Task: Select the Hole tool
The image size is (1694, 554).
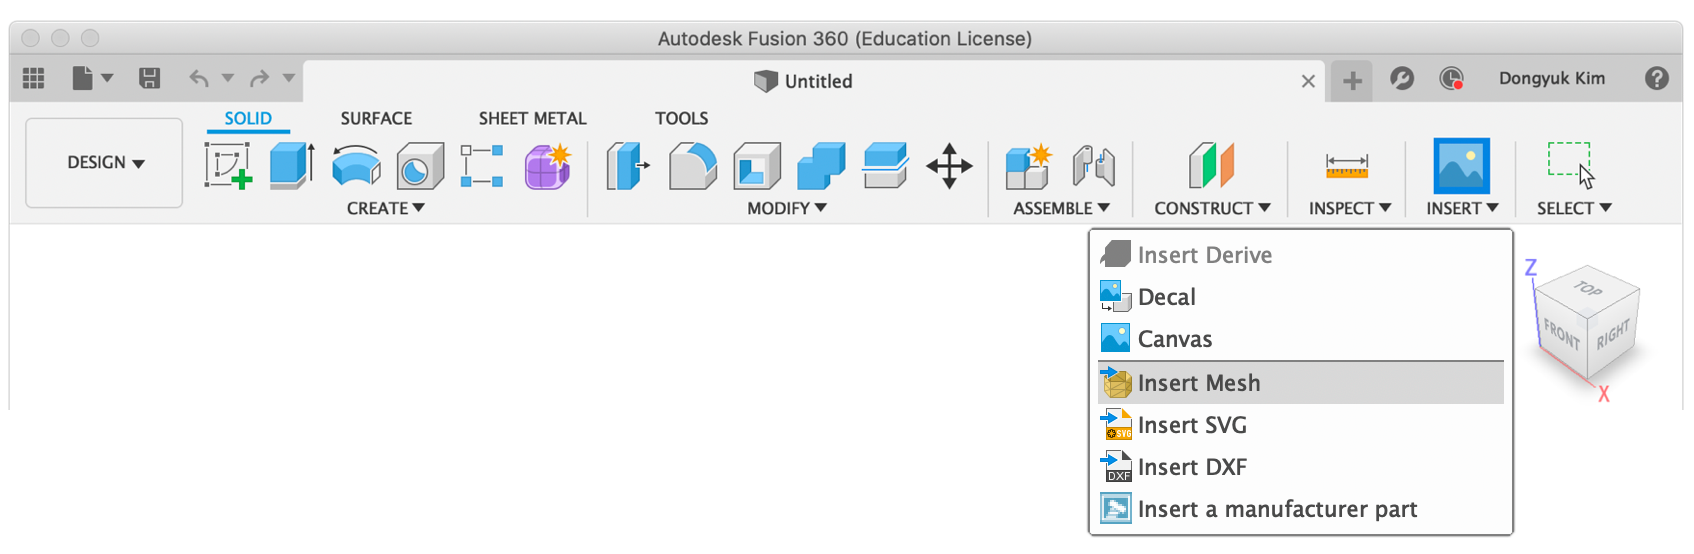Action: (420, 165)
